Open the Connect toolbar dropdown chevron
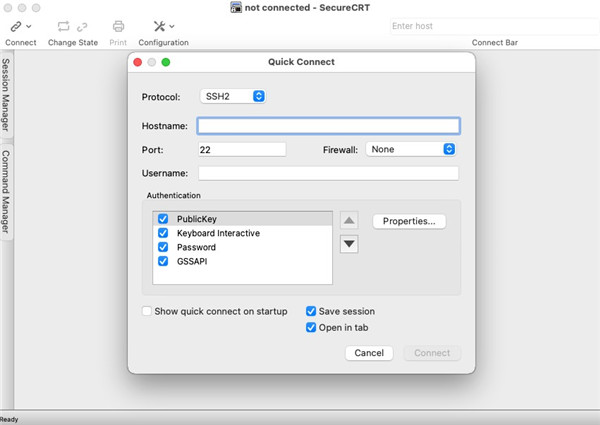Image resolution: width=600 pixels, height=425 pixels. pyautogui.click(x=29, y=26)
